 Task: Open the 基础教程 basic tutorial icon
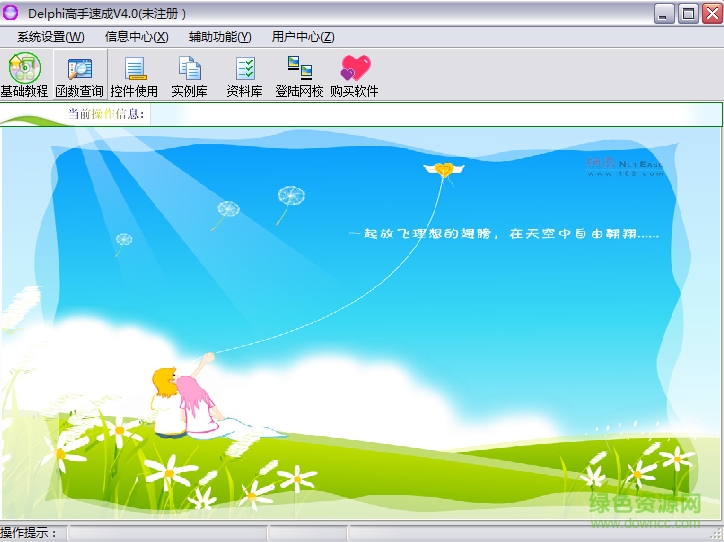tap(24, 75)
